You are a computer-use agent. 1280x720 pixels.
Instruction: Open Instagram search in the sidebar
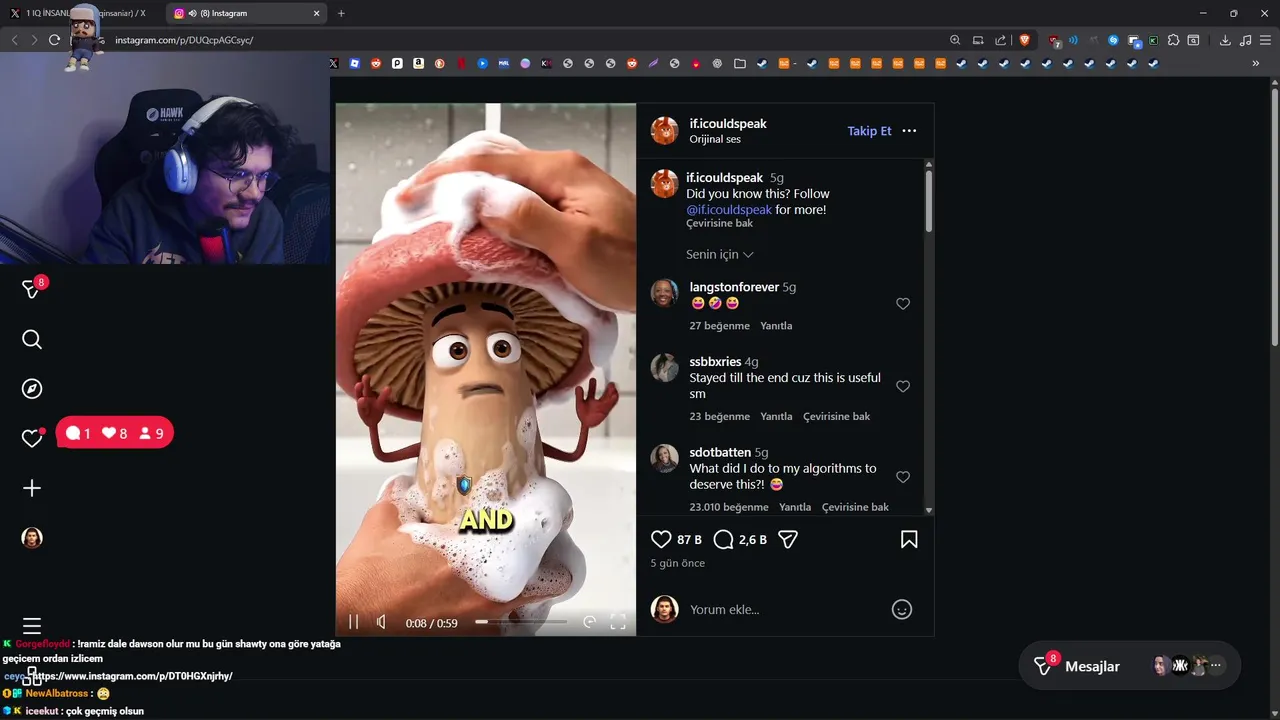pyautogui.click(x=32, y=340)
